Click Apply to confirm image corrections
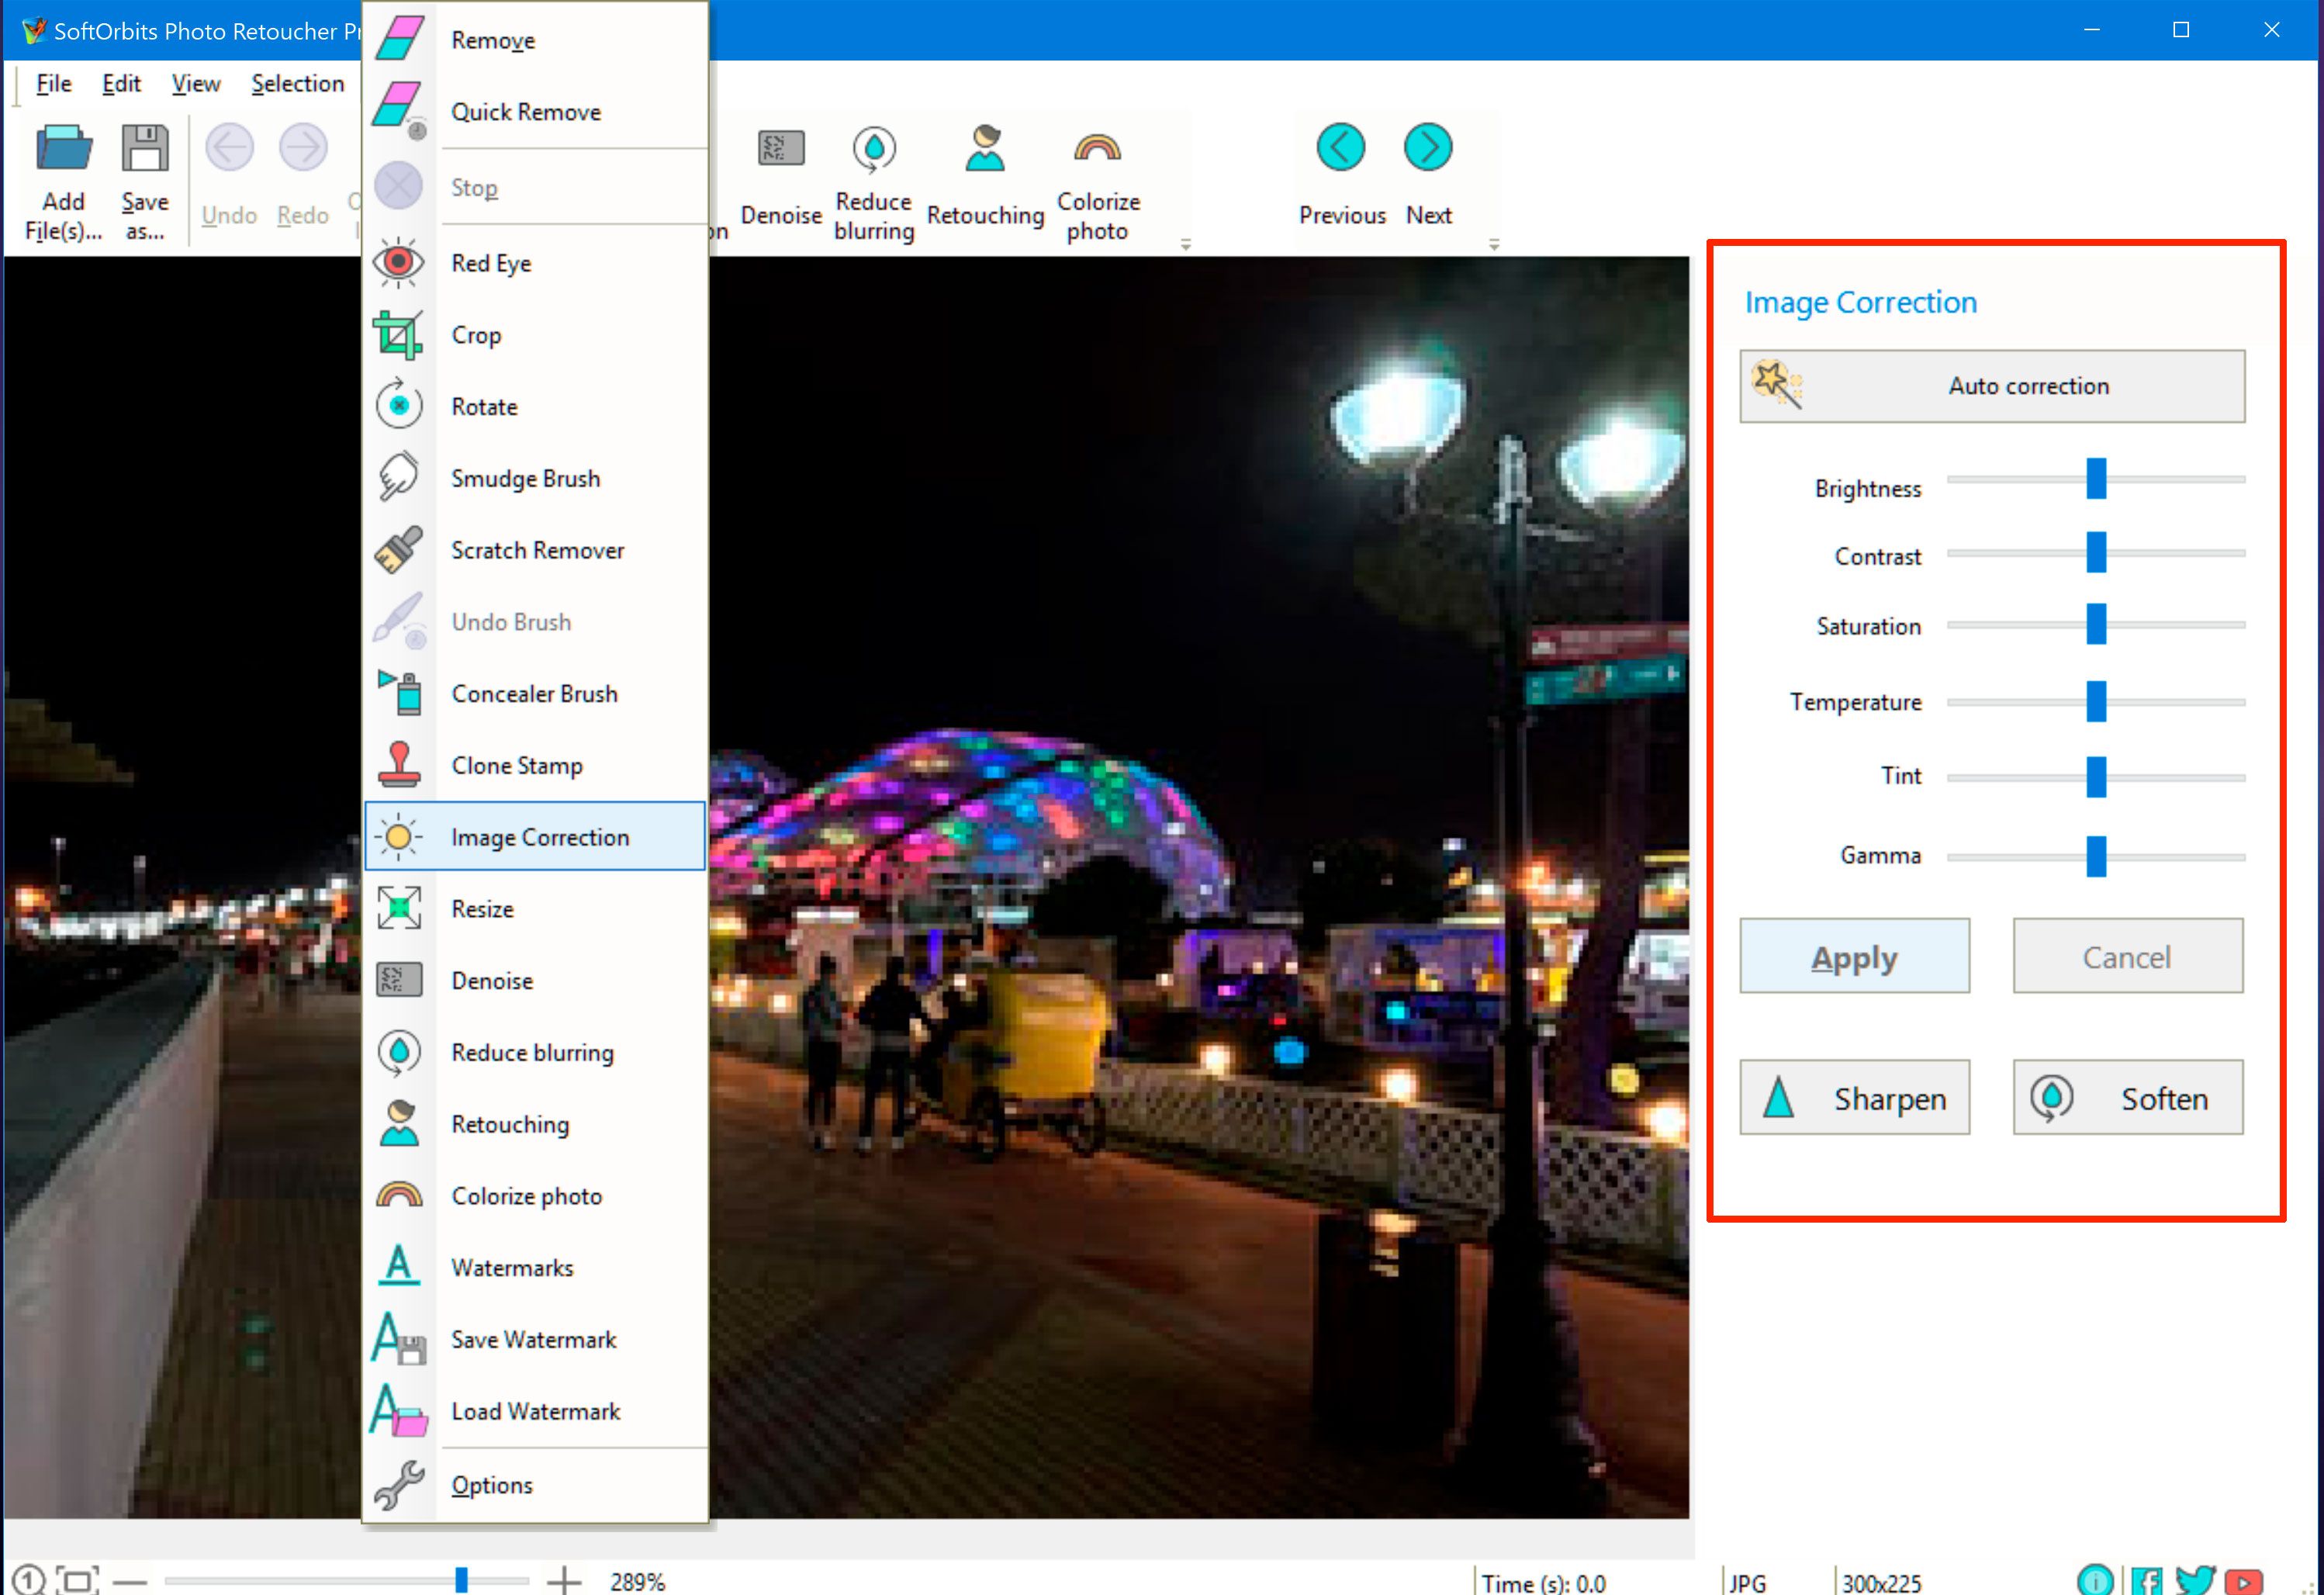The image size is (2324, 1595). [x=1858, y=956]
